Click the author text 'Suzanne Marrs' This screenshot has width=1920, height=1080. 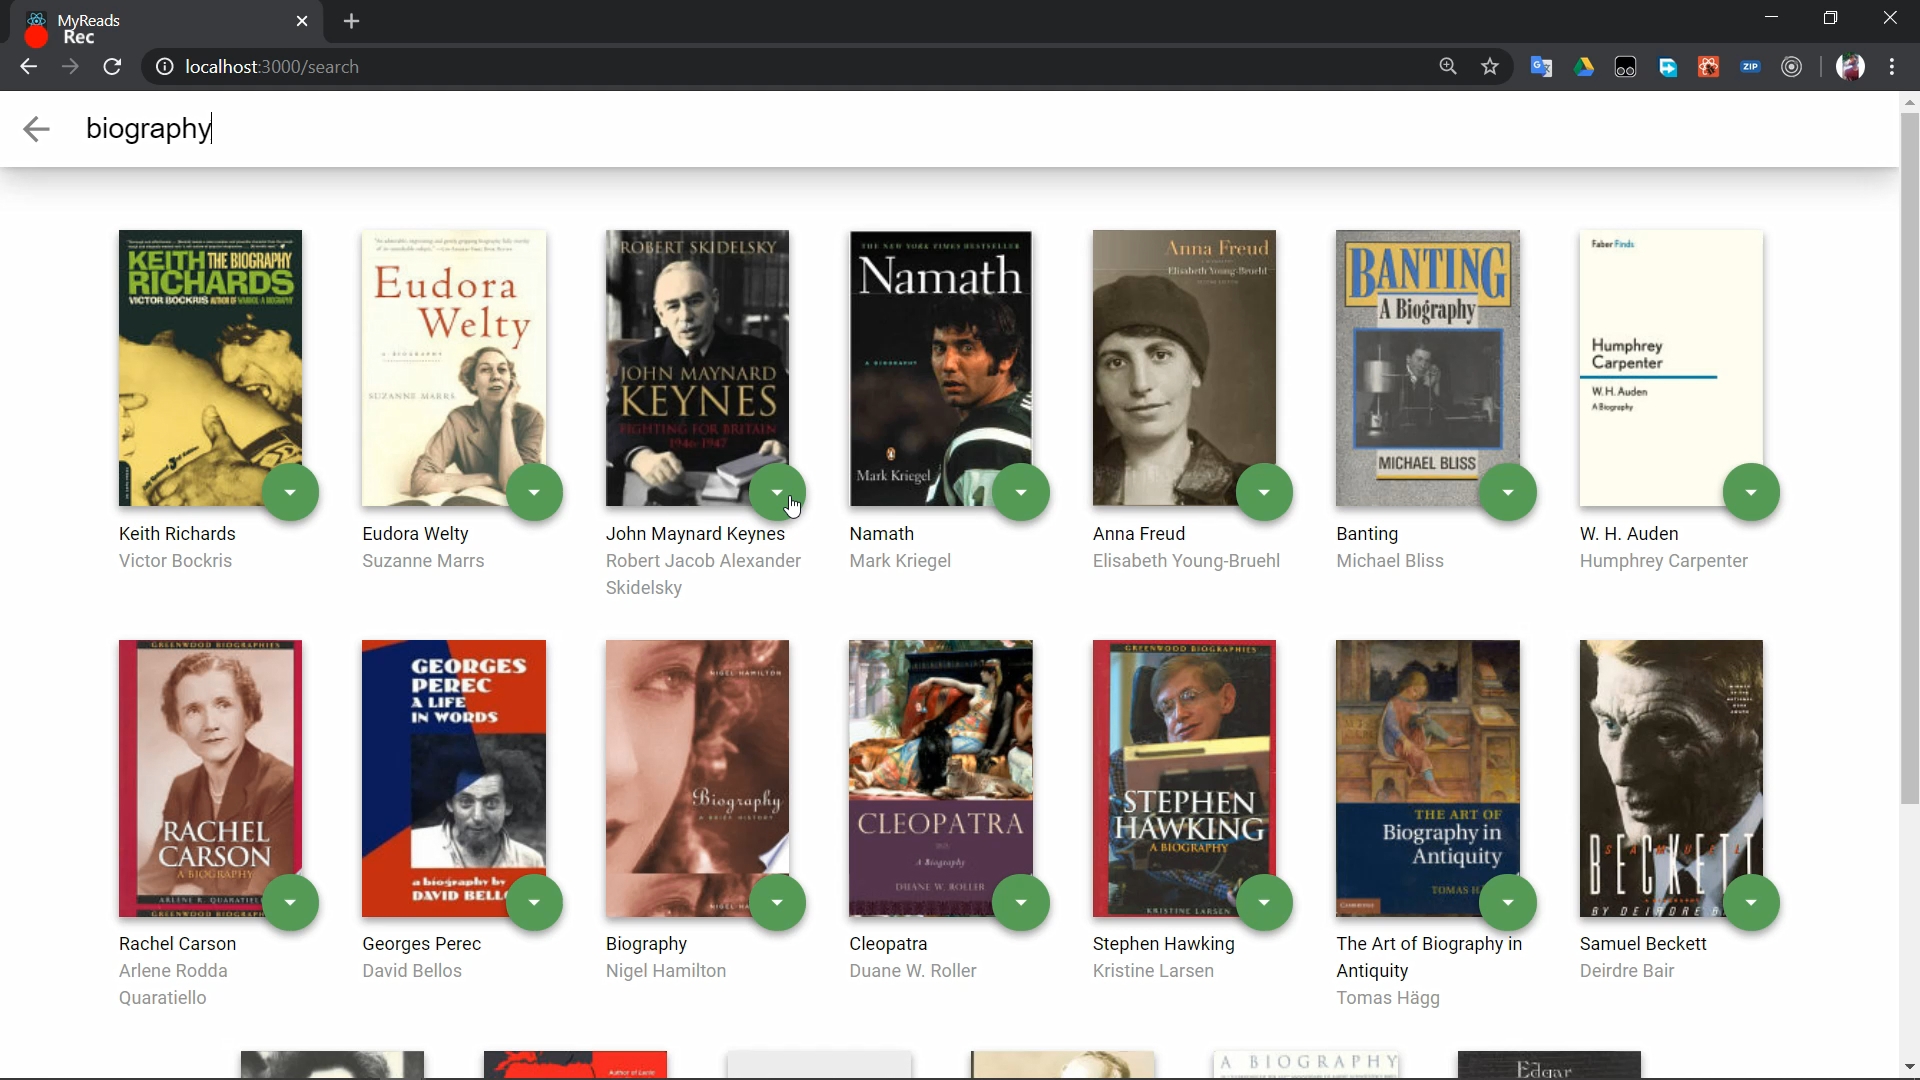pos(423,561)
